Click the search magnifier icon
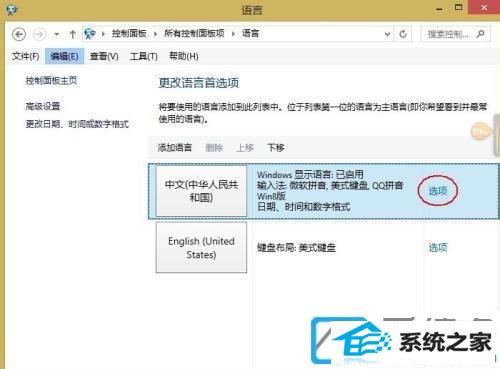This screenshot has width=500, height=369. (481, 34)
